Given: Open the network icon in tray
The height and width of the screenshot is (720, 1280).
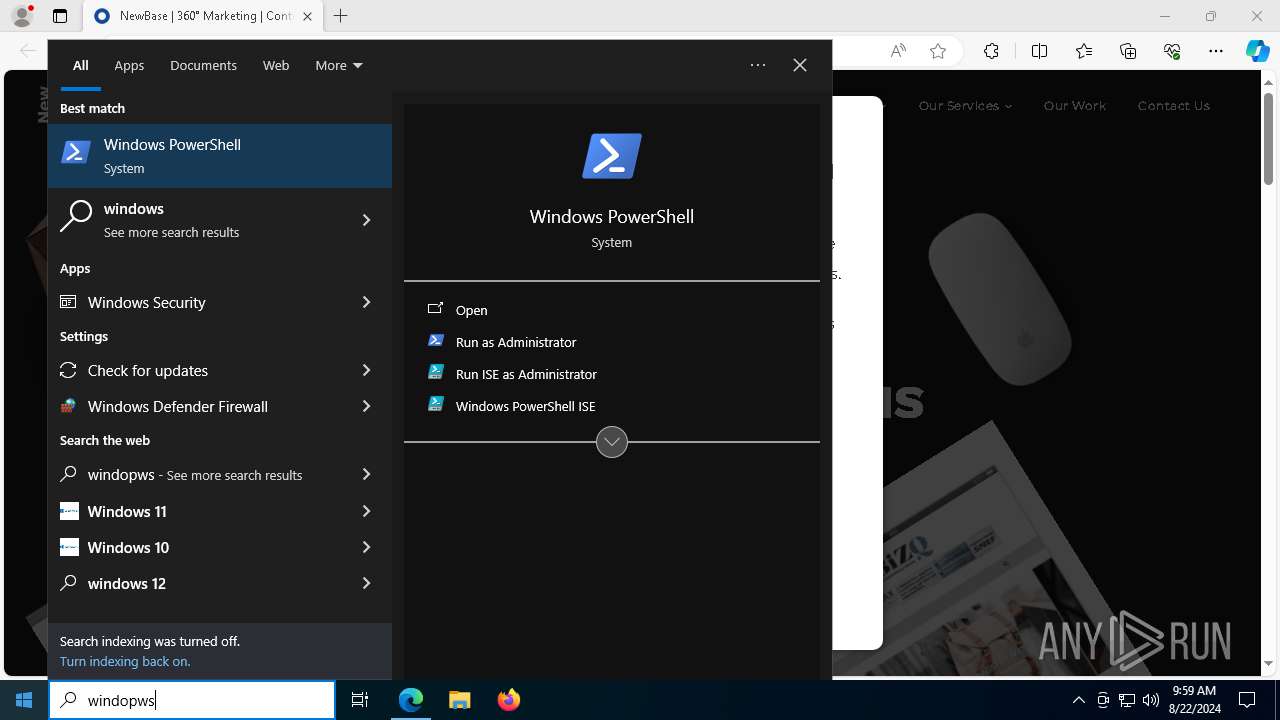Looking at the screenshot, I should pos(1127,700).
